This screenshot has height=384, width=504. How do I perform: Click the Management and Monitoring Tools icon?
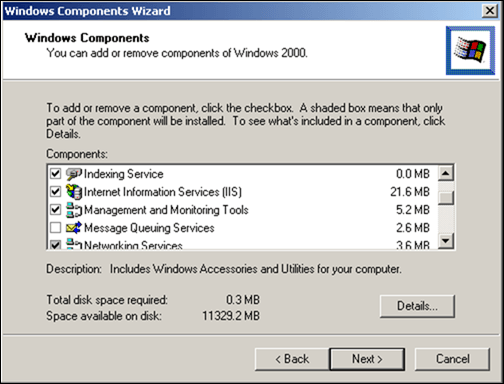(74, 210)
